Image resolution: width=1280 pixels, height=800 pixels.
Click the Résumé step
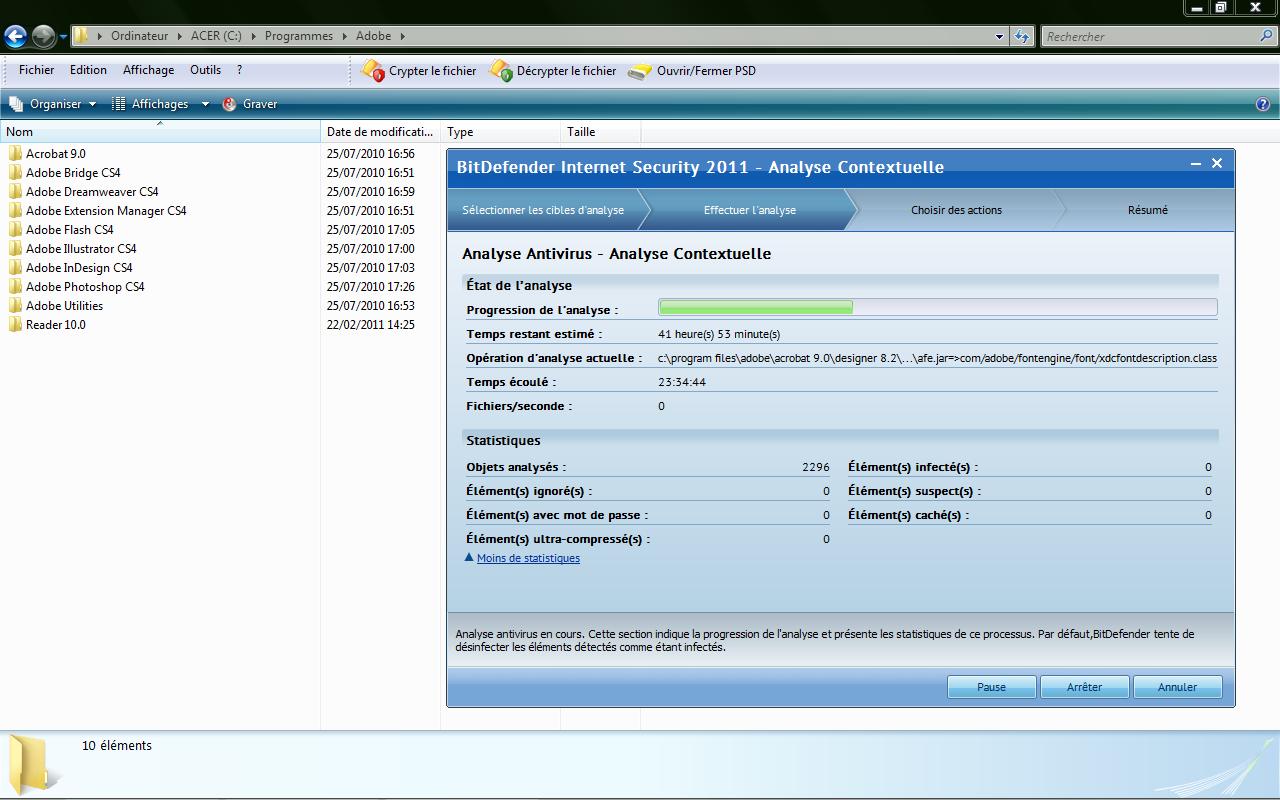(x=1147, y=210)
